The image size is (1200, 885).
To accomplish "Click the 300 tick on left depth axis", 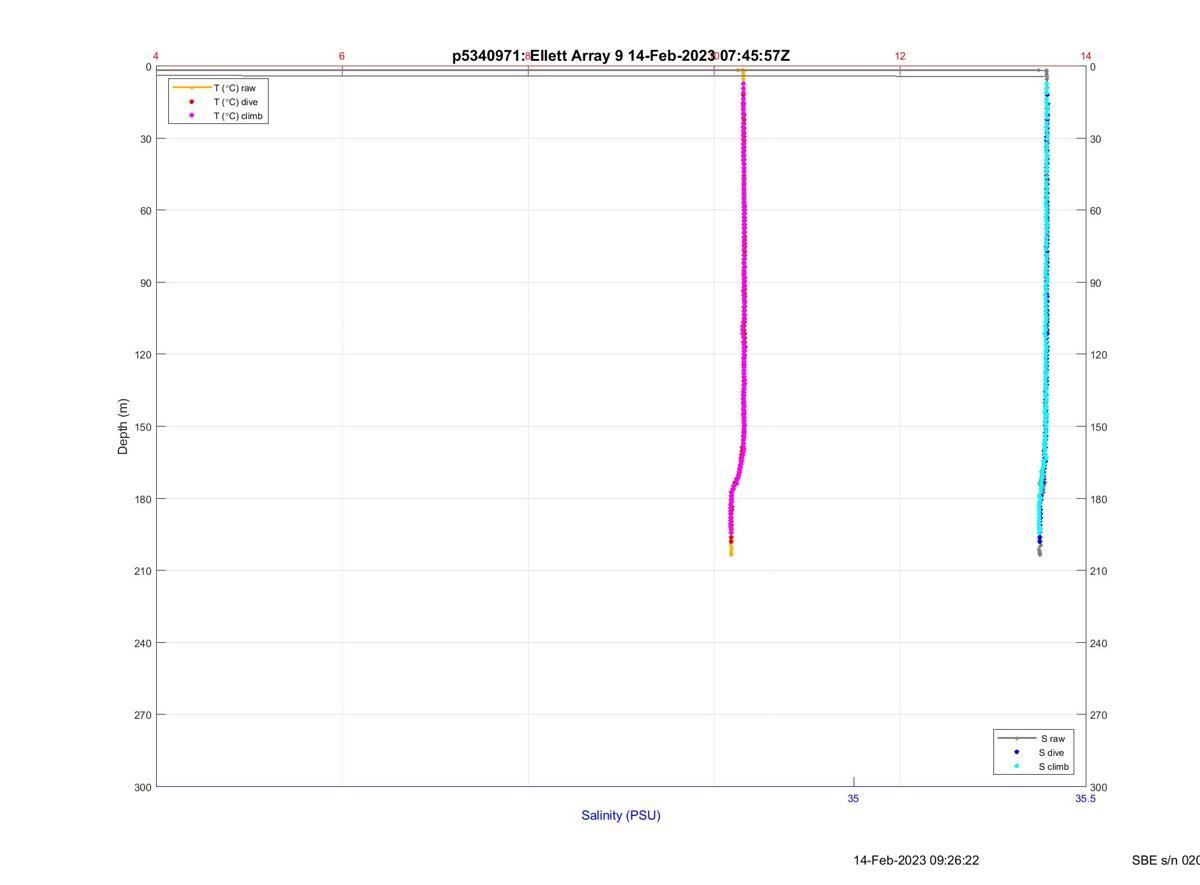I will [x=143, y=787].
